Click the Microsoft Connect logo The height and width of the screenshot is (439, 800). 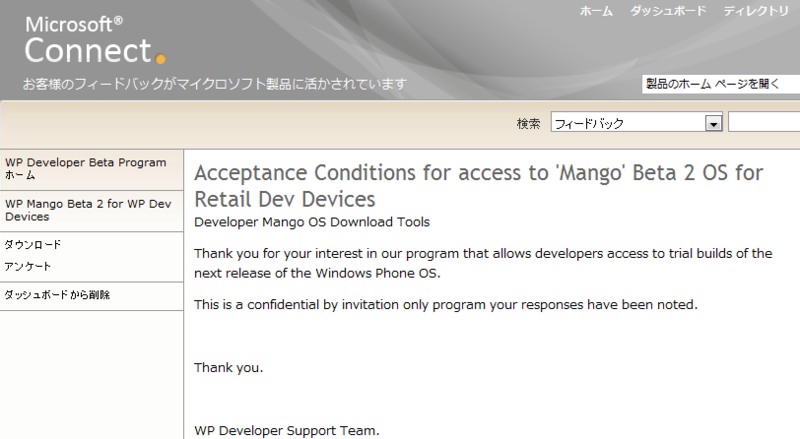95,40
